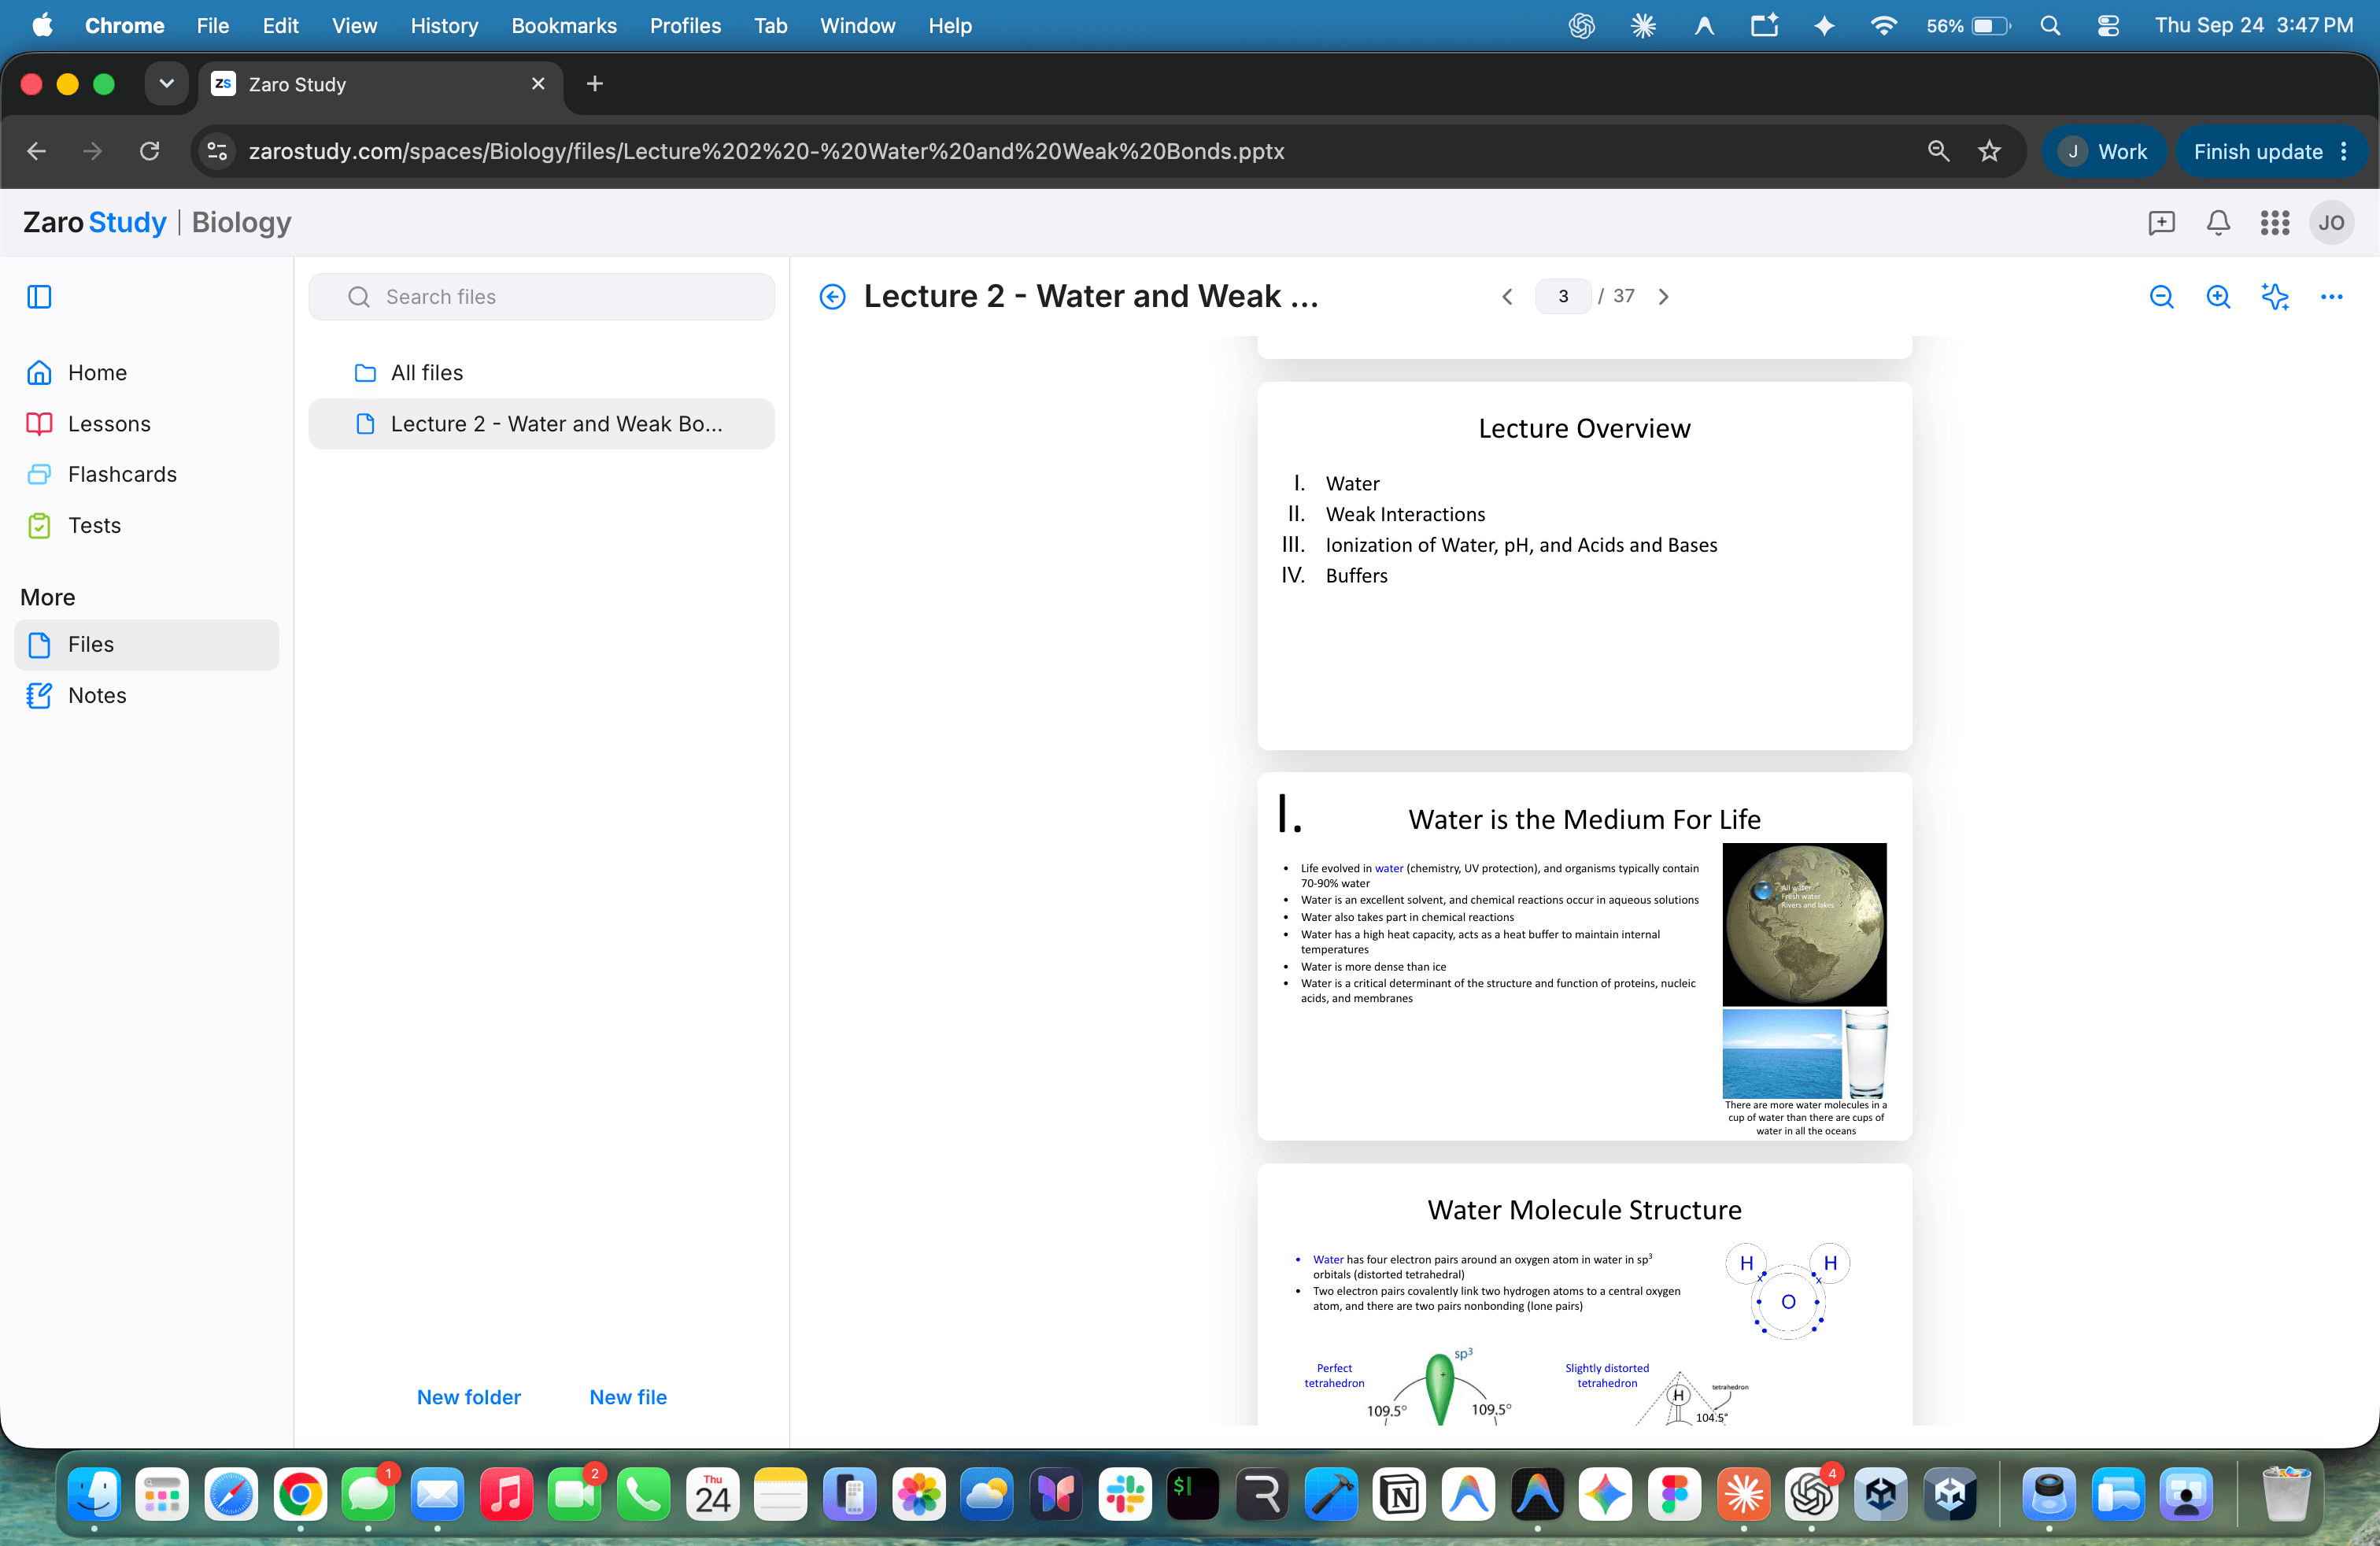Open Flashcards section
2380x1546 pixels.
pyautogui.click(x=146, y=474)
